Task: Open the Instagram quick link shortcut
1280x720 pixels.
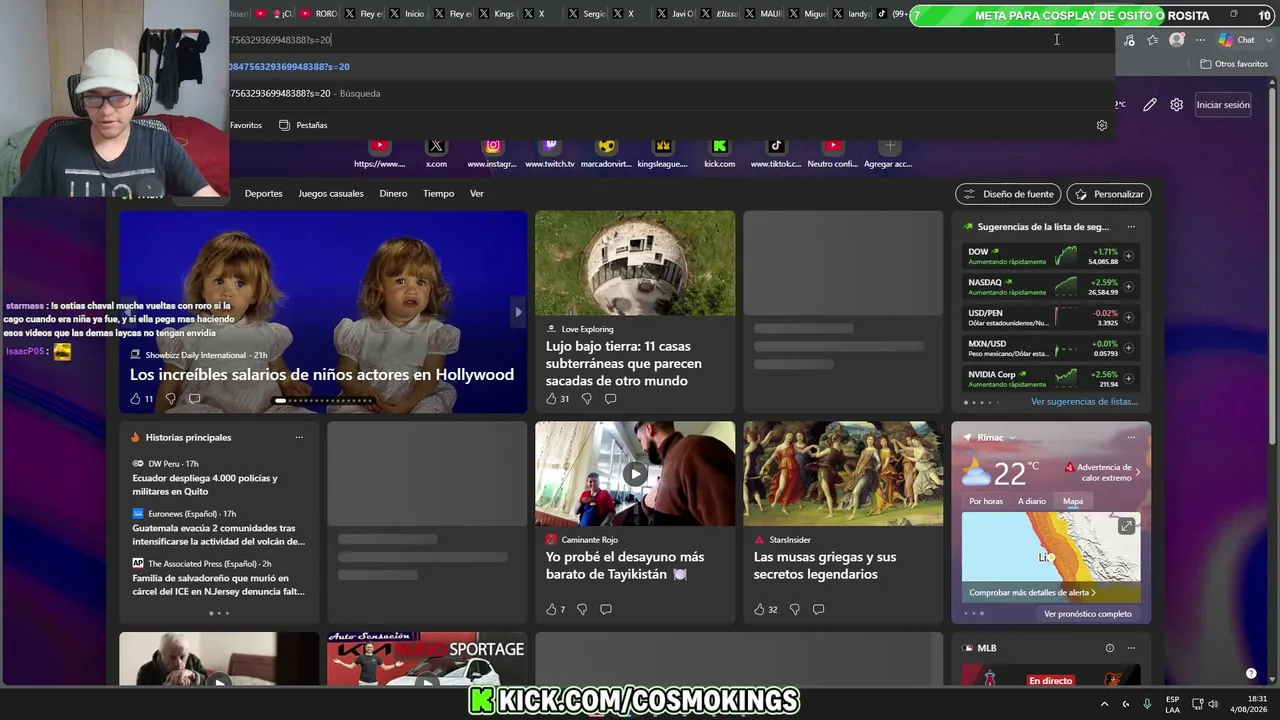Action: pyautogui.click(x=492, y=153)
